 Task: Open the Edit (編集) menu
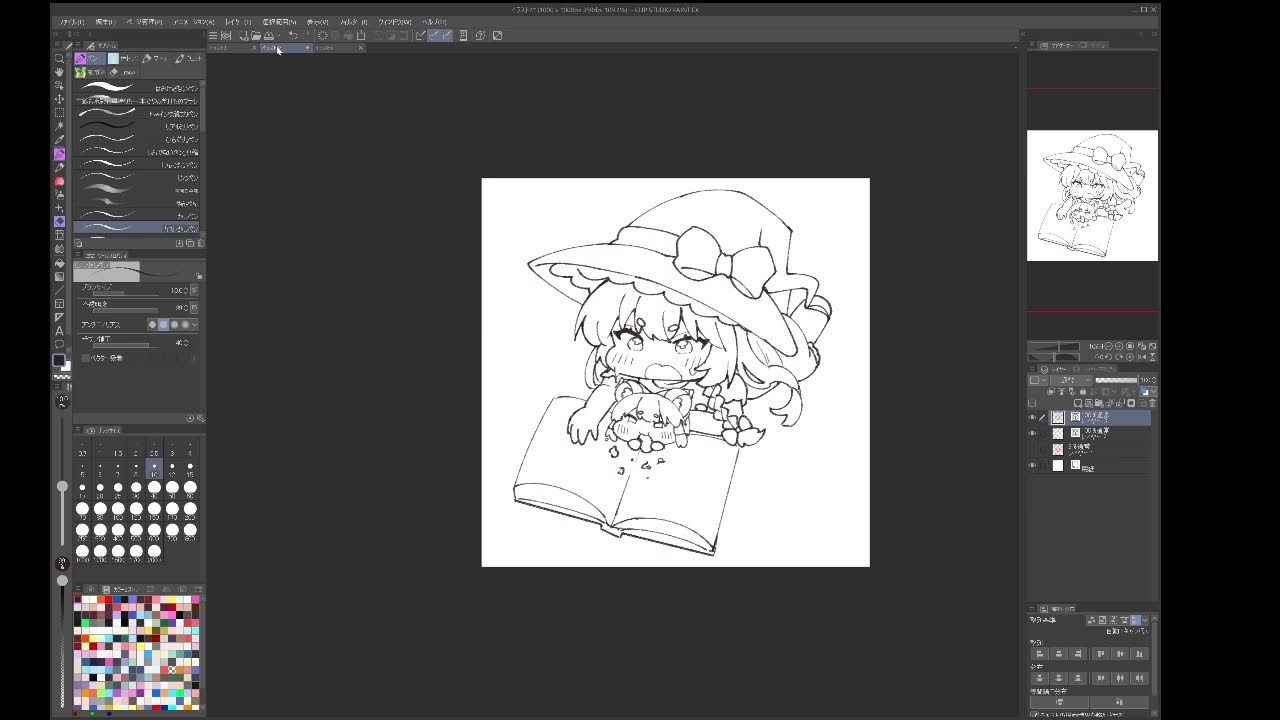point(105,21)
